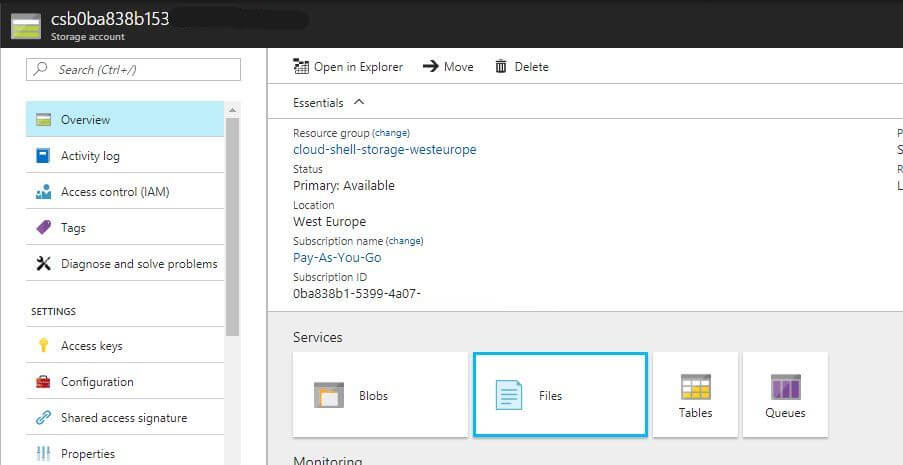Click the Properties bars icon

click(43, 454)
